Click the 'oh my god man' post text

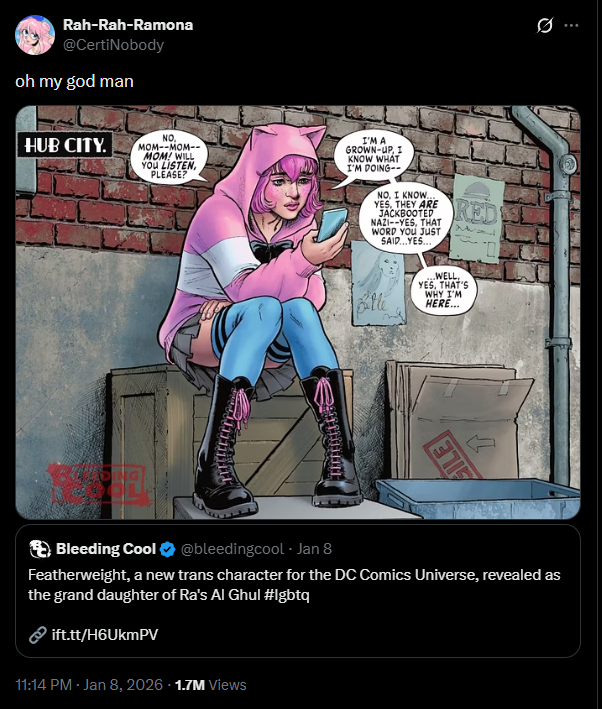point(74,81)
